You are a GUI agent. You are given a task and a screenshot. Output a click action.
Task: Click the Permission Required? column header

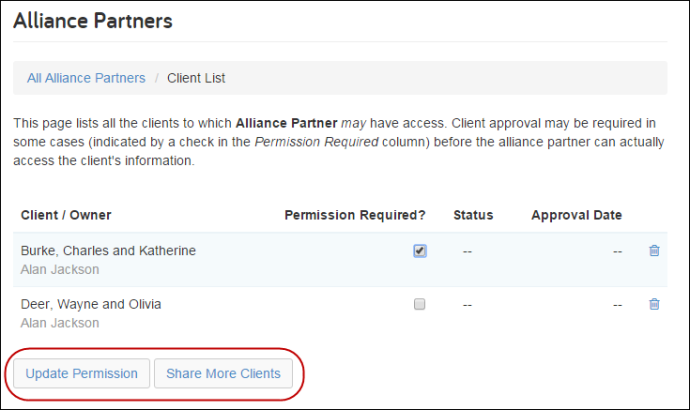(x=355, y=215)
